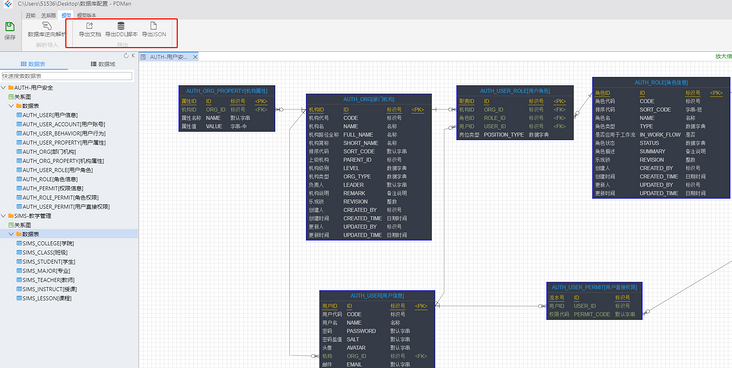Click the Export JSON (导出JSON) icon
The image size is (732, 368).
coord(154,26)
